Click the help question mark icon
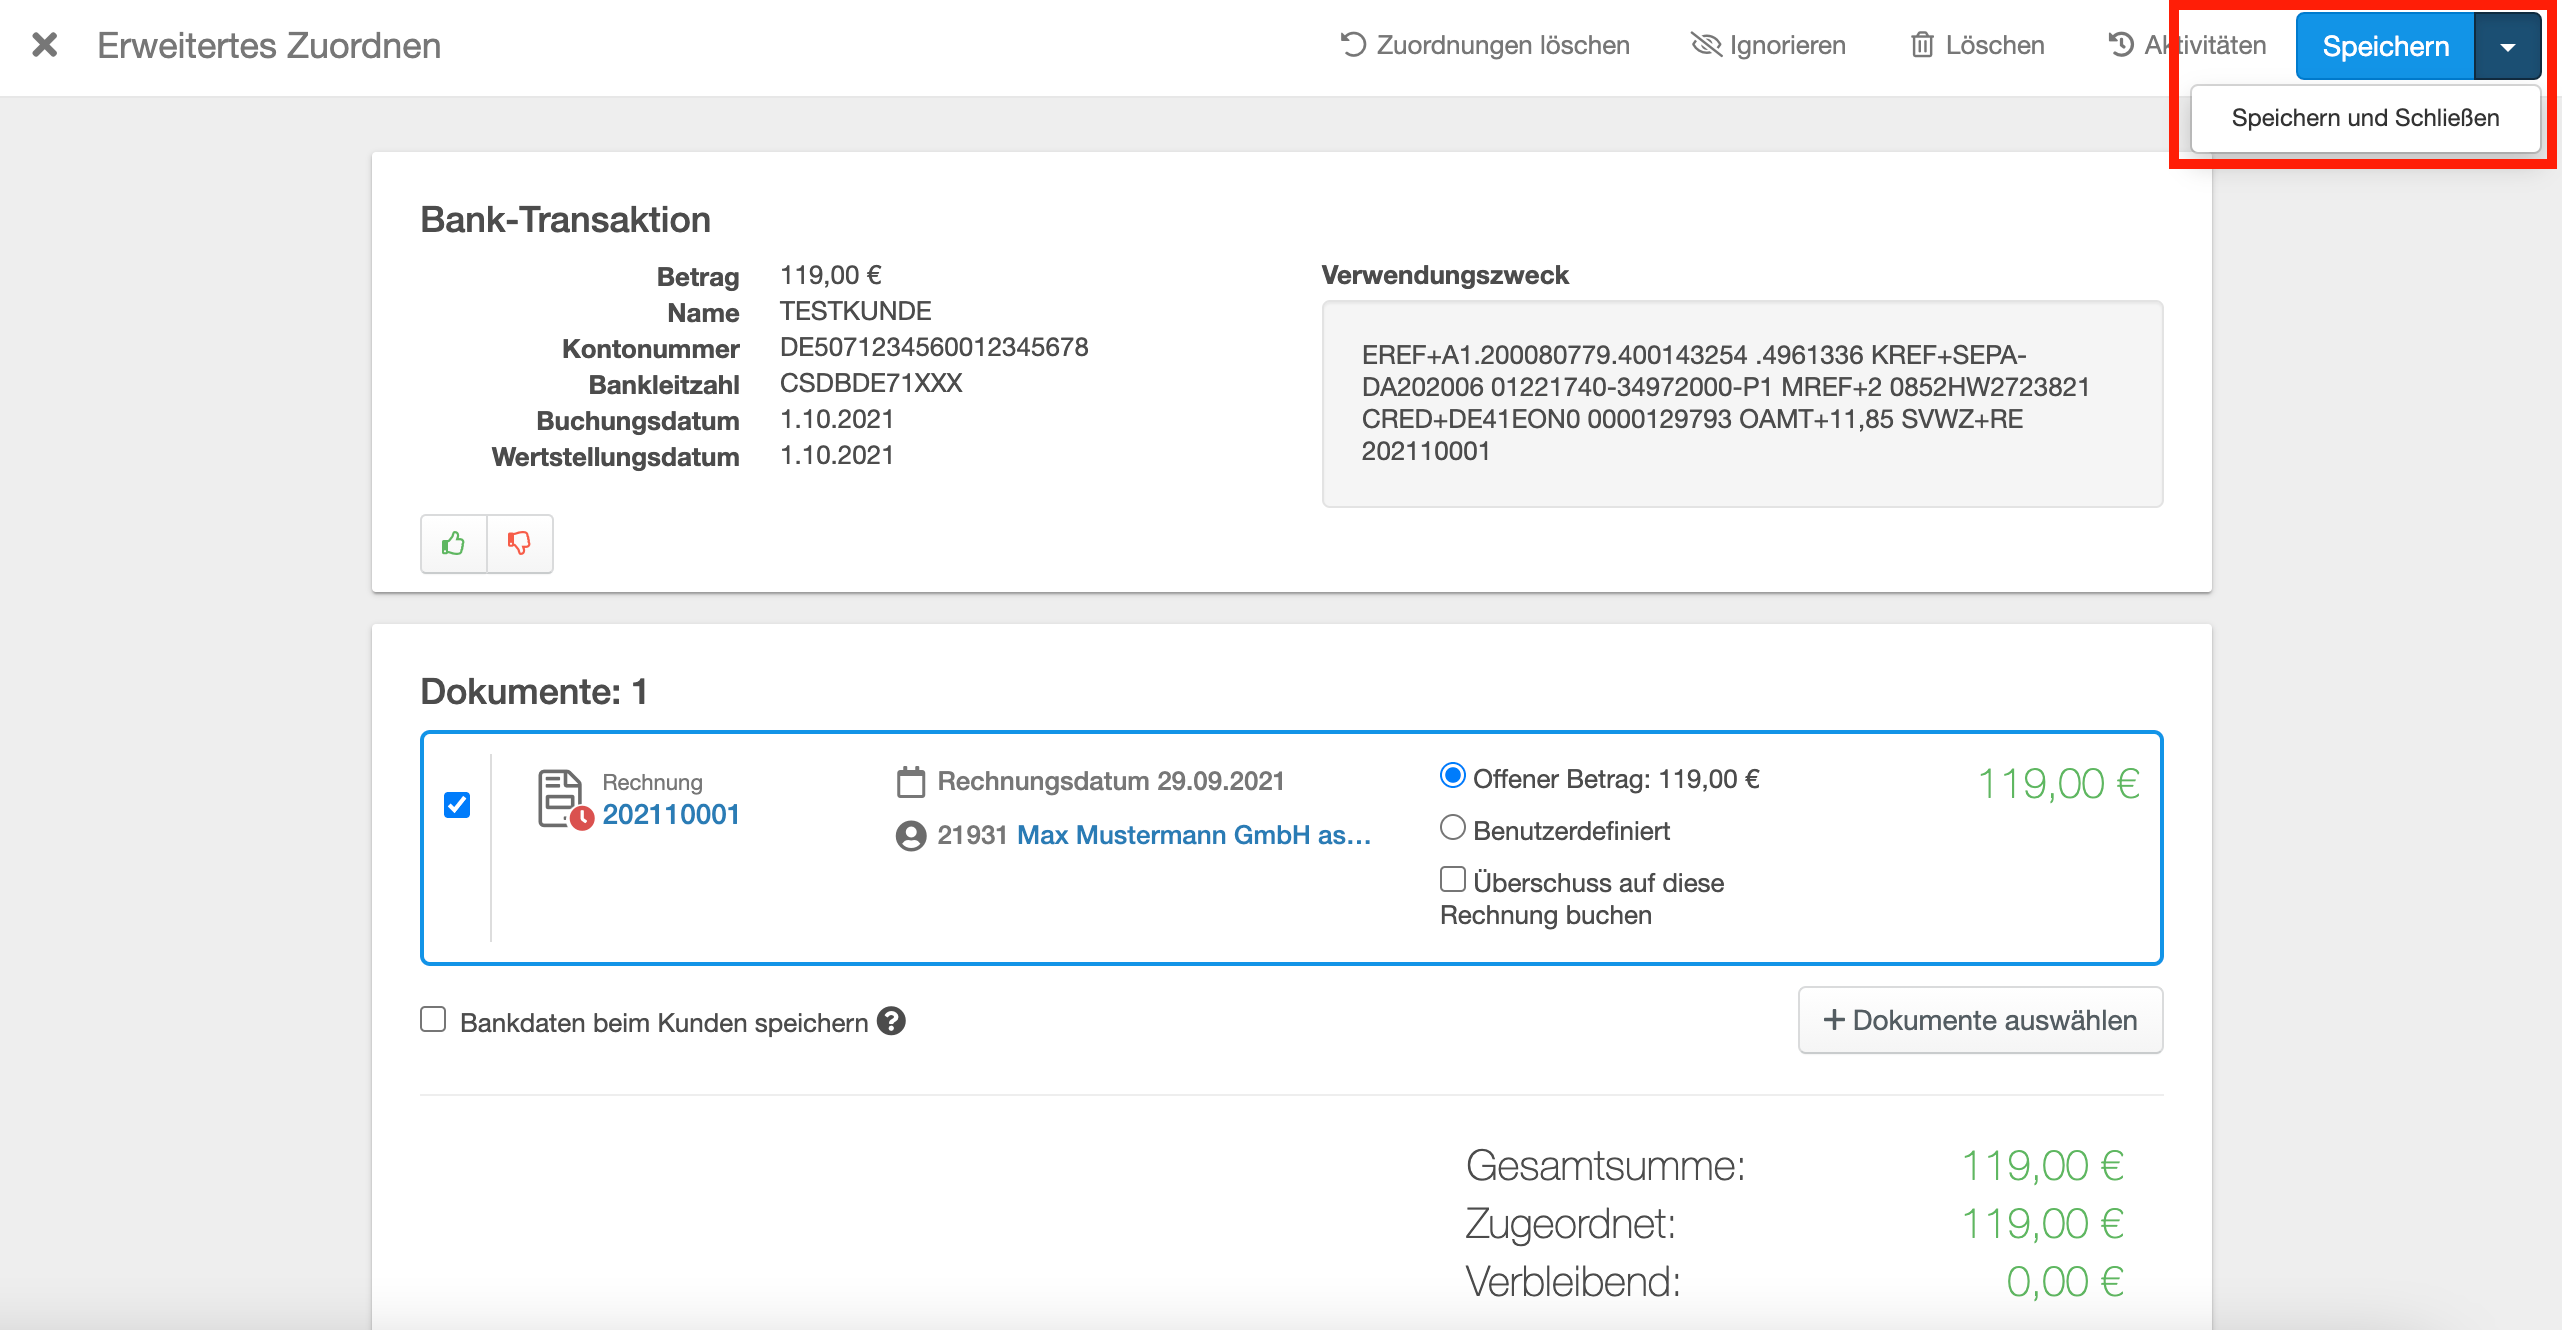The width and height of the screenshot is (2562, 1330). (891, 1021)
